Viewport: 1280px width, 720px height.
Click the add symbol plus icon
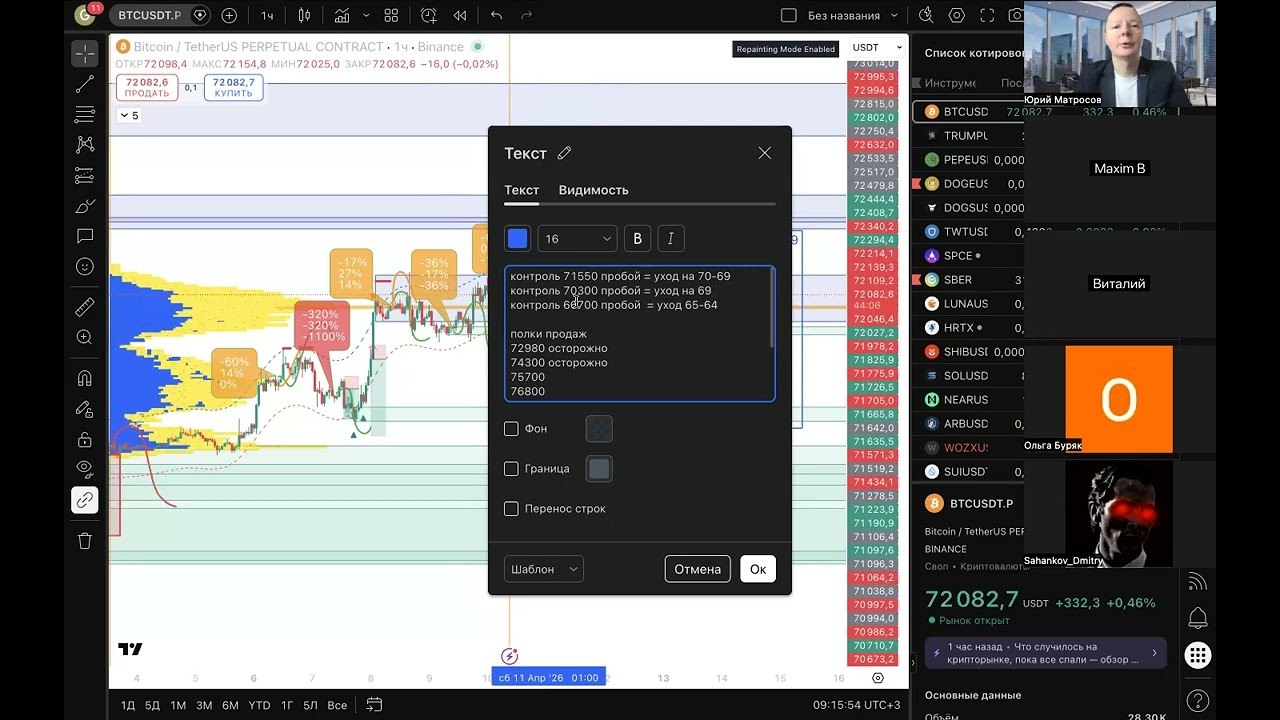tap(229, 15)
